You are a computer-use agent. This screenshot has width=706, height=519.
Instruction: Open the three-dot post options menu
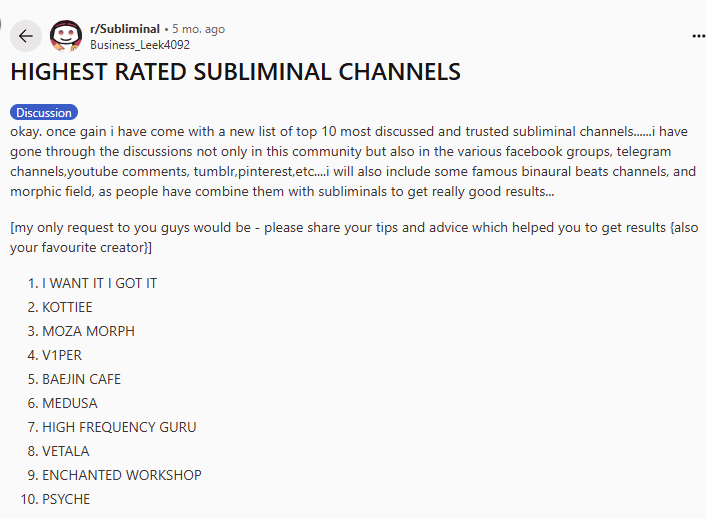[x=698, y=36]
